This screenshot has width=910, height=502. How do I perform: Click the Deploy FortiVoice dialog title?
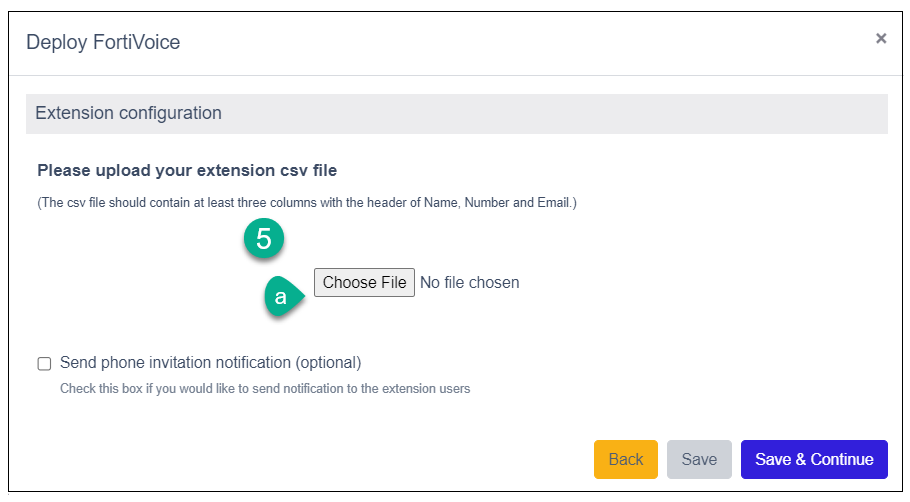pos(103,42)
